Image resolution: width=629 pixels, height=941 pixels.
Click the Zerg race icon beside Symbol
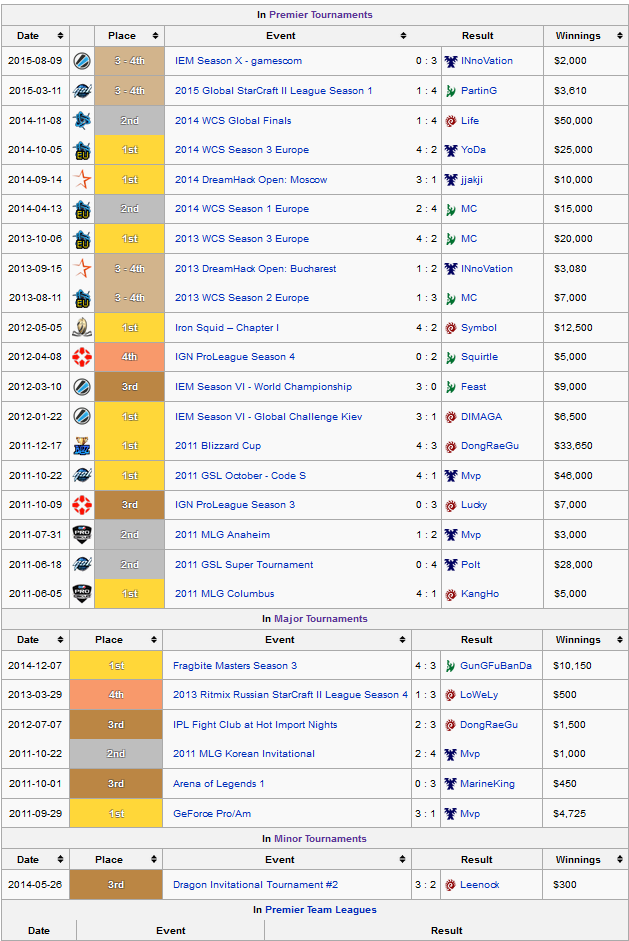click(451, 328)
